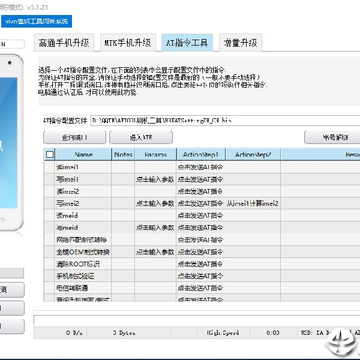
Task: Click the 0 B/s status bar entry
Action: (x=74, y=333)
